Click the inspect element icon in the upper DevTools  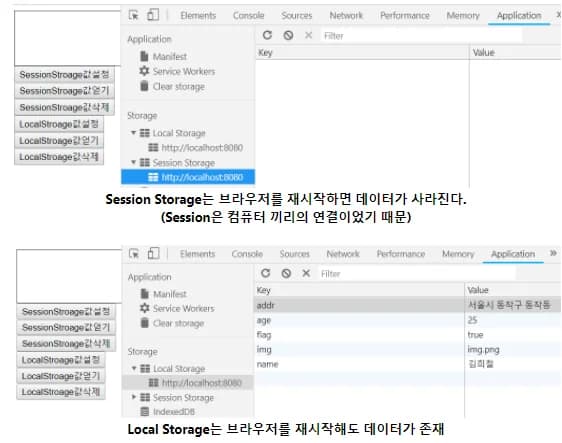(134, 15)
